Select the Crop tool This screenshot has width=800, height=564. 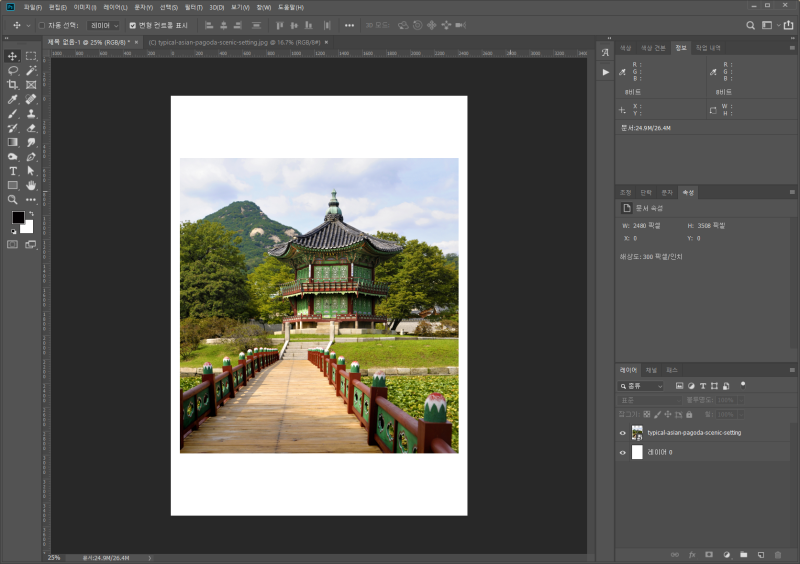tap(13, 85)
